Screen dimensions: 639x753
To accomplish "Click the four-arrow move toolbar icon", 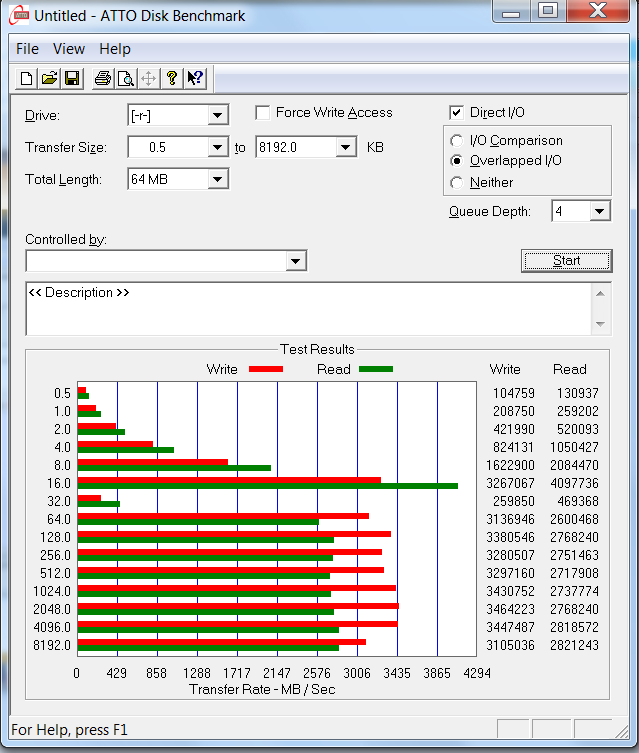I will tap(148, 78).
